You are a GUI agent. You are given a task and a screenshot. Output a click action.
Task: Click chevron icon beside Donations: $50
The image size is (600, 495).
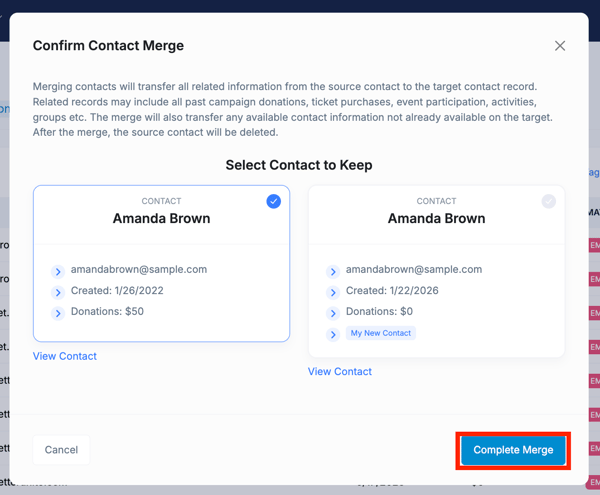pyautogui.click(x=58, y=313)
